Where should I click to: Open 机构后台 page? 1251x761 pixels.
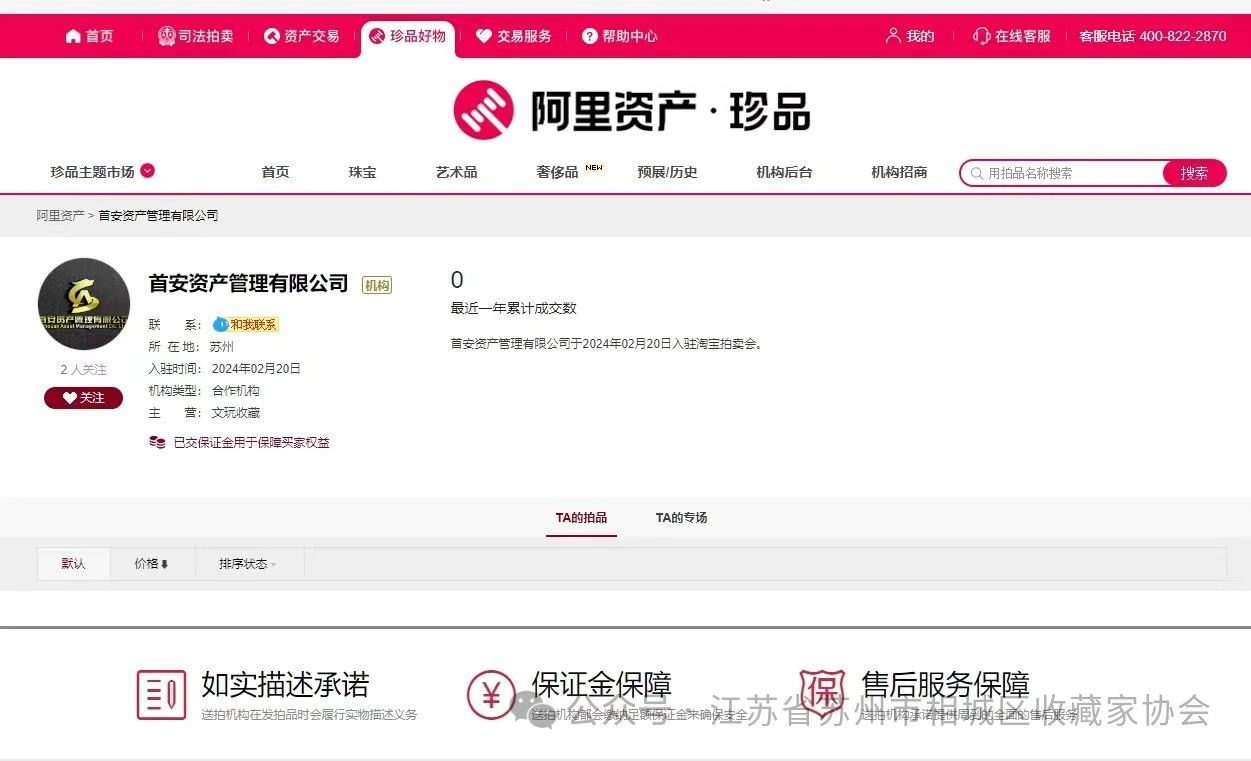[784, 172]
